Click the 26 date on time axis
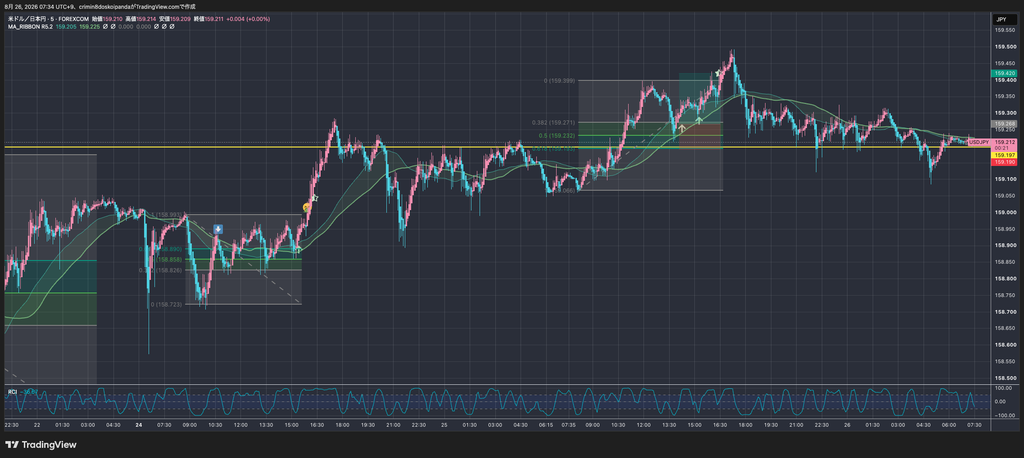This screenshot has width=1024, height=458. coord(846,425)
